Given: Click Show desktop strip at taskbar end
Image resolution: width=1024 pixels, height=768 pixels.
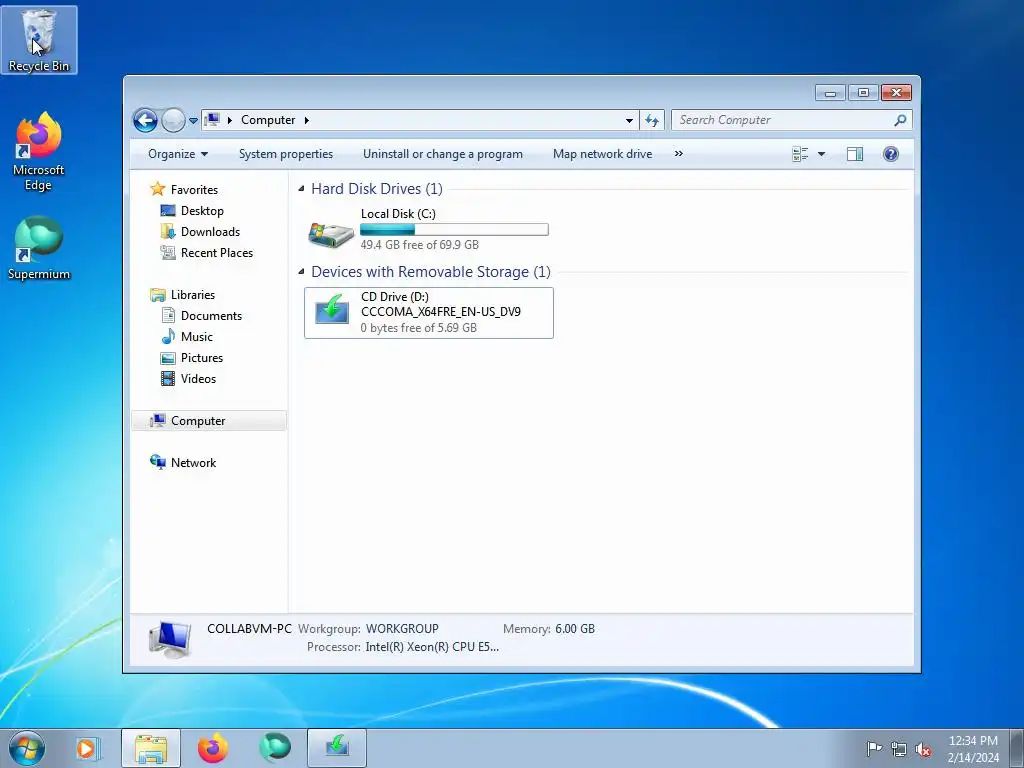Looking at the screenshot, I should click(x=1017, y=748).
